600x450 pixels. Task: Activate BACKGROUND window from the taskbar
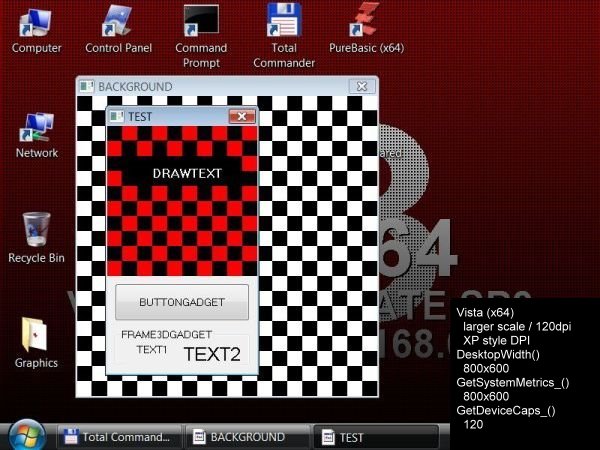pos(247,437)
